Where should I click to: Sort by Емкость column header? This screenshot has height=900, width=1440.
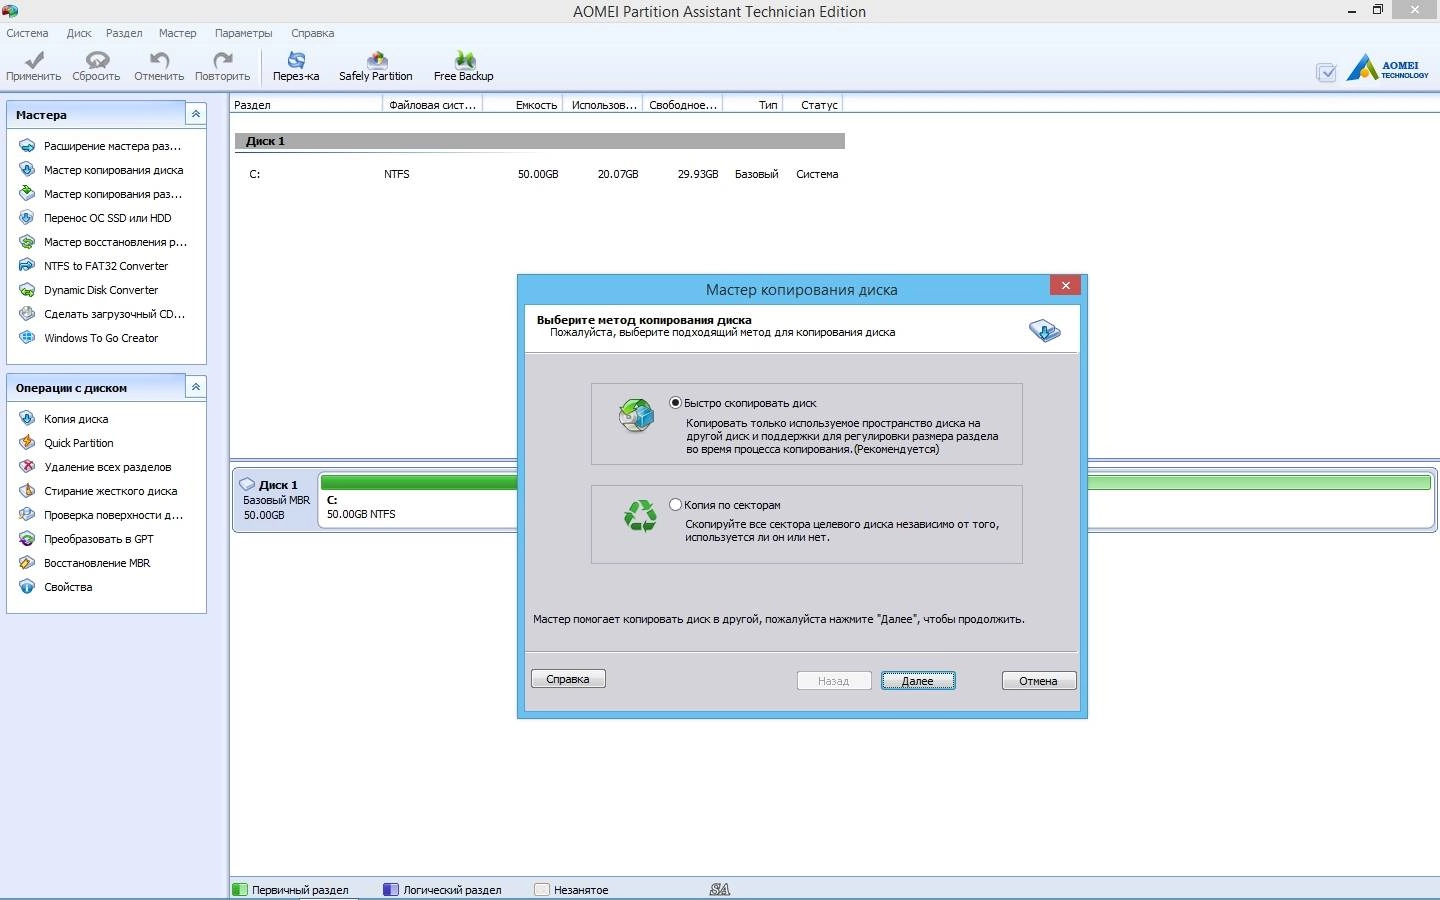[x=523, y=104]
